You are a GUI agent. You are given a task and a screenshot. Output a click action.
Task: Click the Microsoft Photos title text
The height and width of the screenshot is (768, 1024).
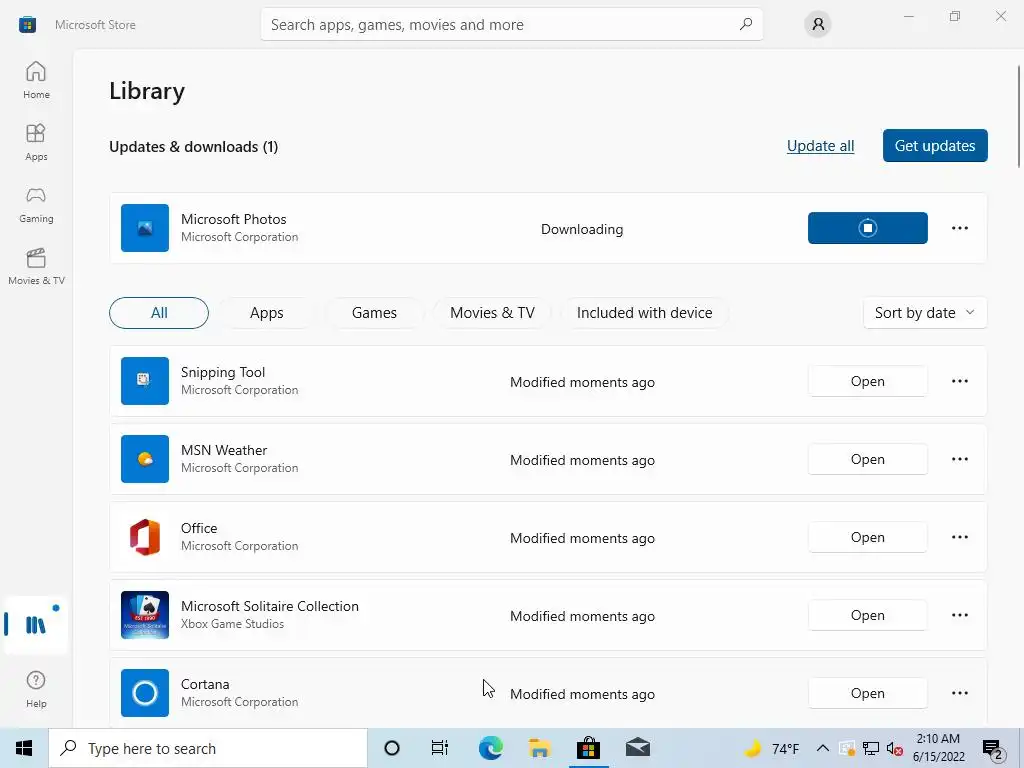pos(234,219)
